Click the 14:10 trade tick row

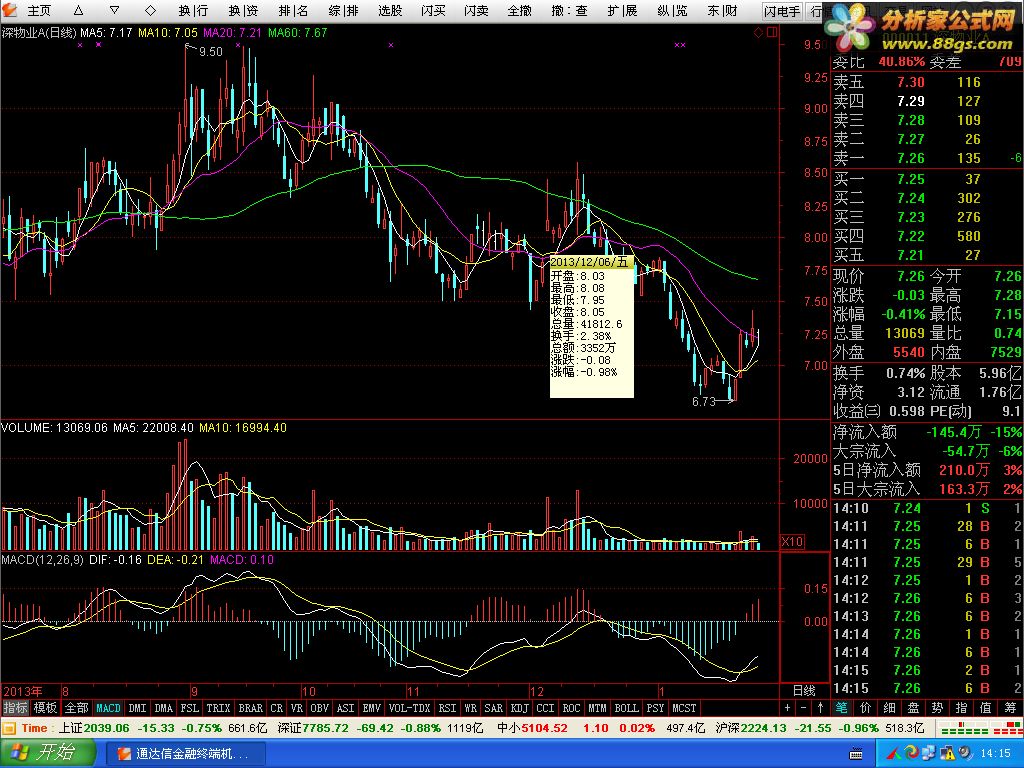(927, 508)
